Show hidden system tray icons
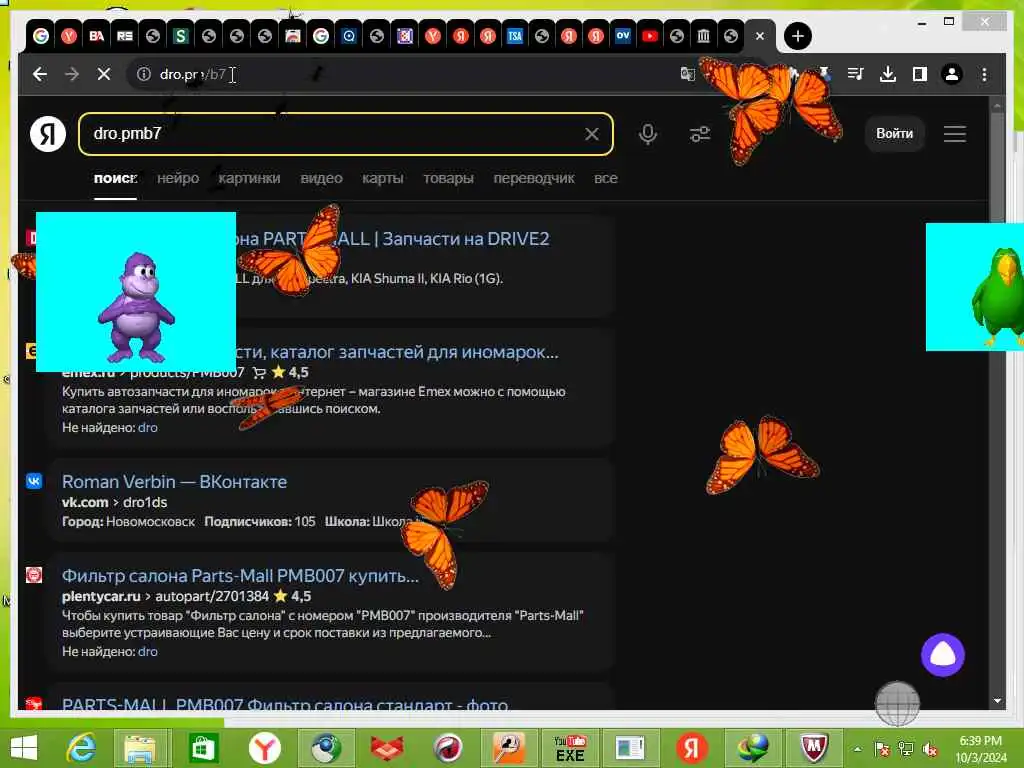1024x768 pixels. coord(857,750)
